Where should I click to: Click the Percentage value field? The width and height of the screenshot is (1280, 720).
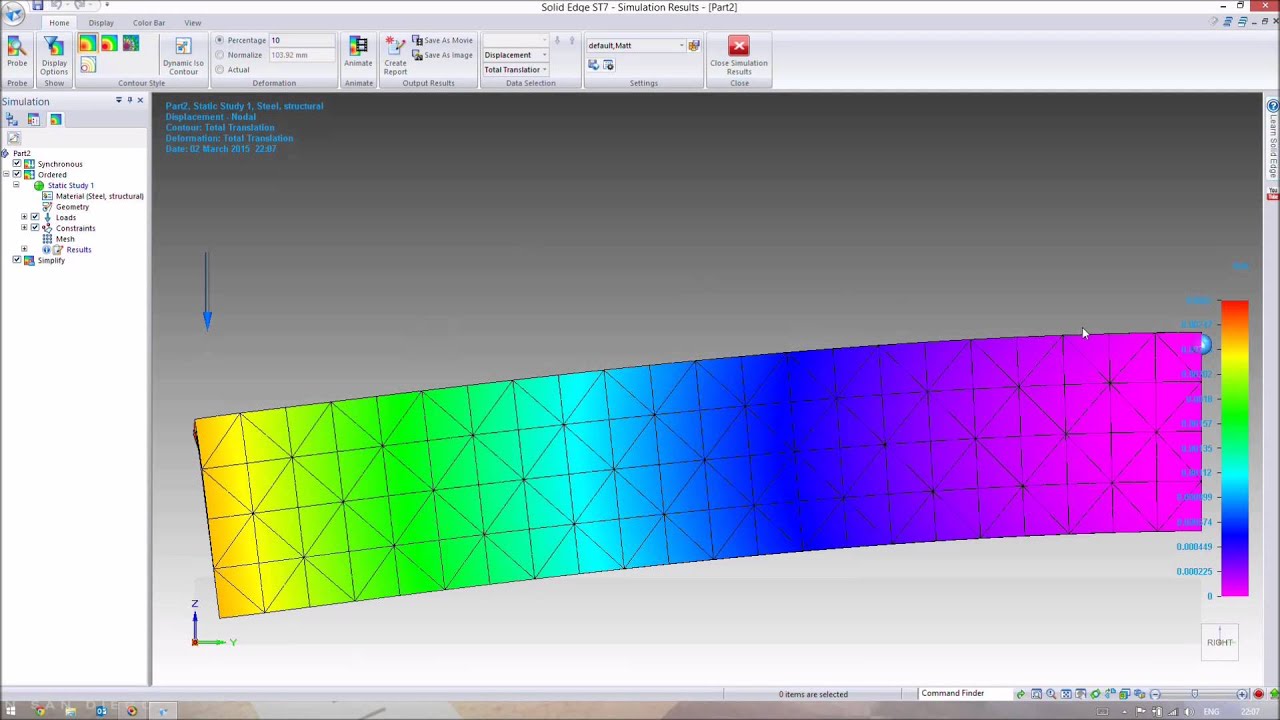302,41
